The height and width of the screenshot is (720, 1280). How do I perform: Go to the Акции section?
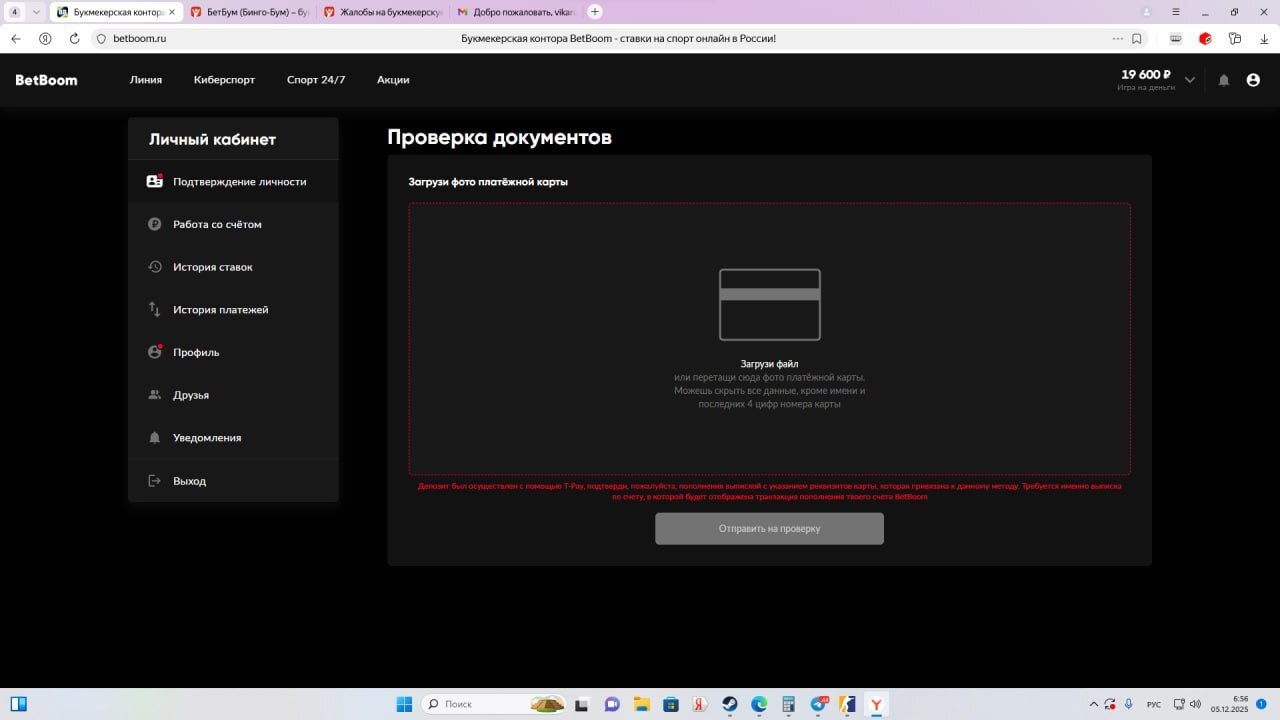pos(393,80)
